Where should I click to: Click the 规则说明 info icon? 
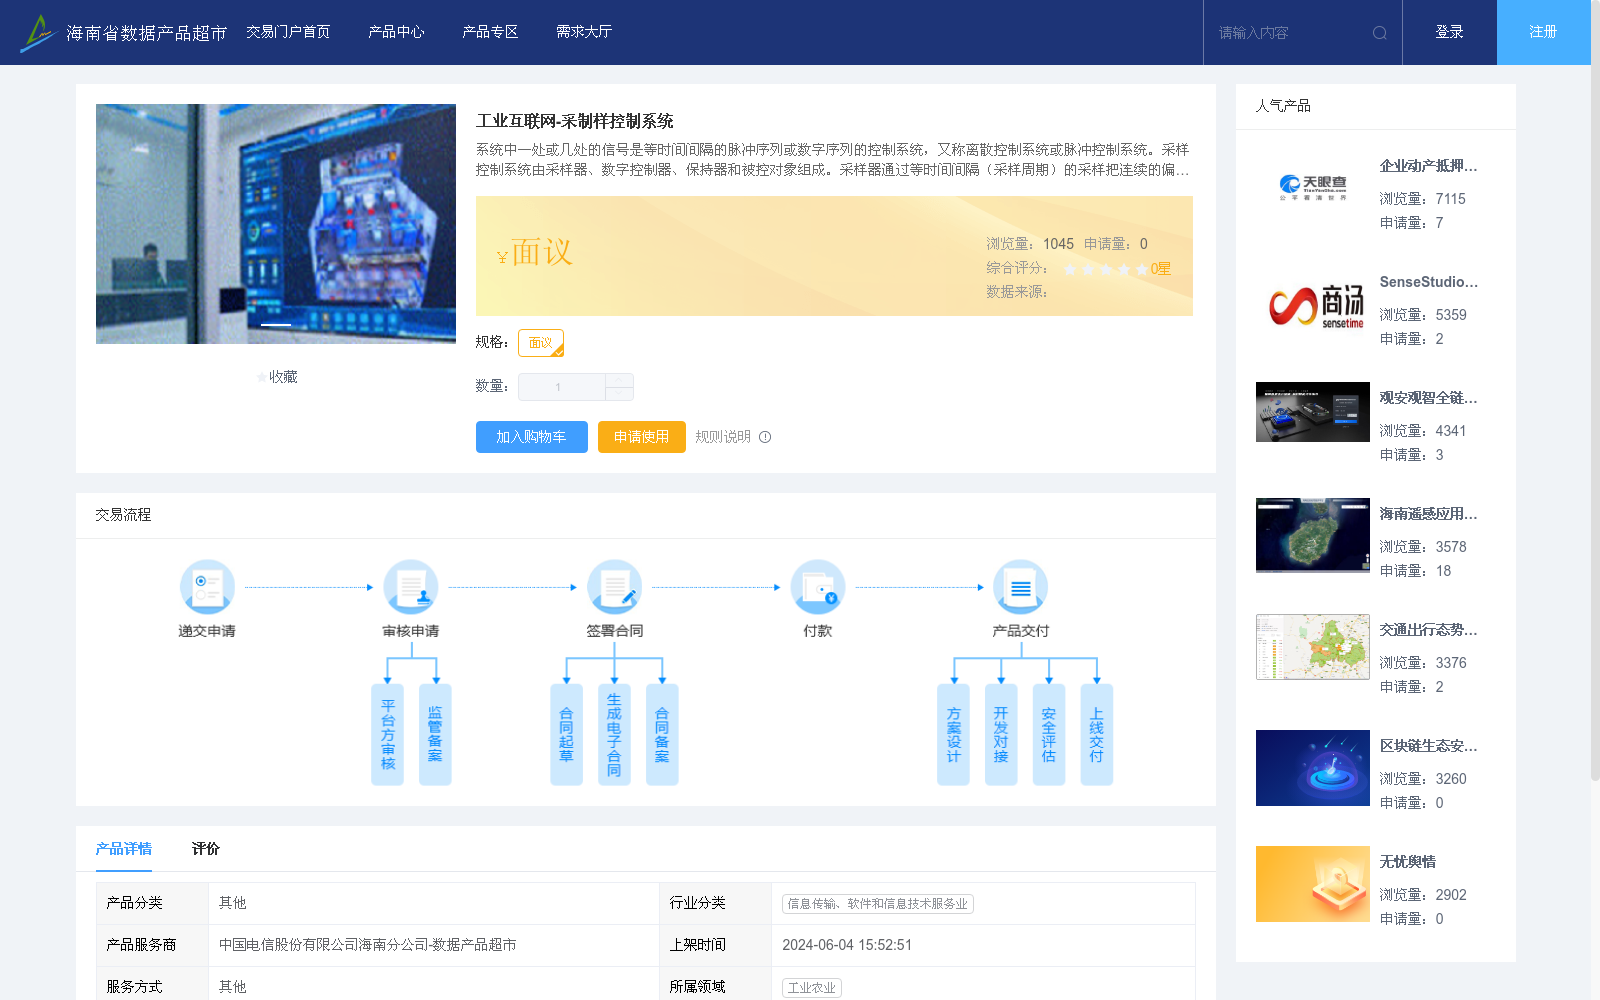coord(765,437)
